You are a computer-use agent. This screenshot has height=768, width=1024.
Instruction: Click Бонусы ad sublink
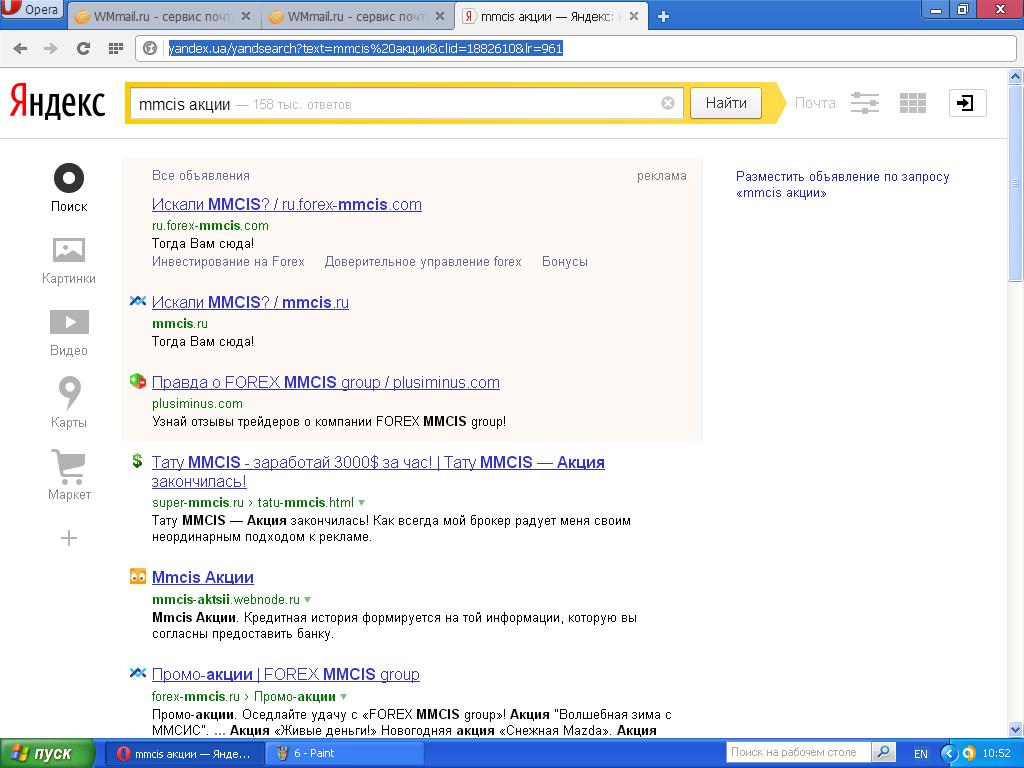point(564,261)
